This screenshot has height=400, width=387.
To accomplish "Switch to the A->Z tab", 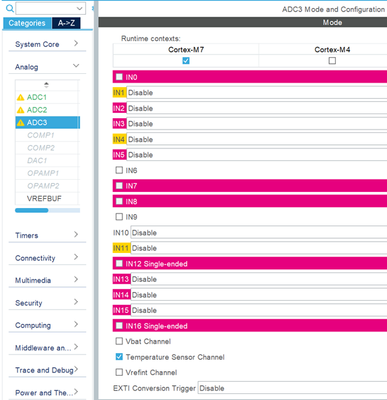I will click(x=66, y=23).
